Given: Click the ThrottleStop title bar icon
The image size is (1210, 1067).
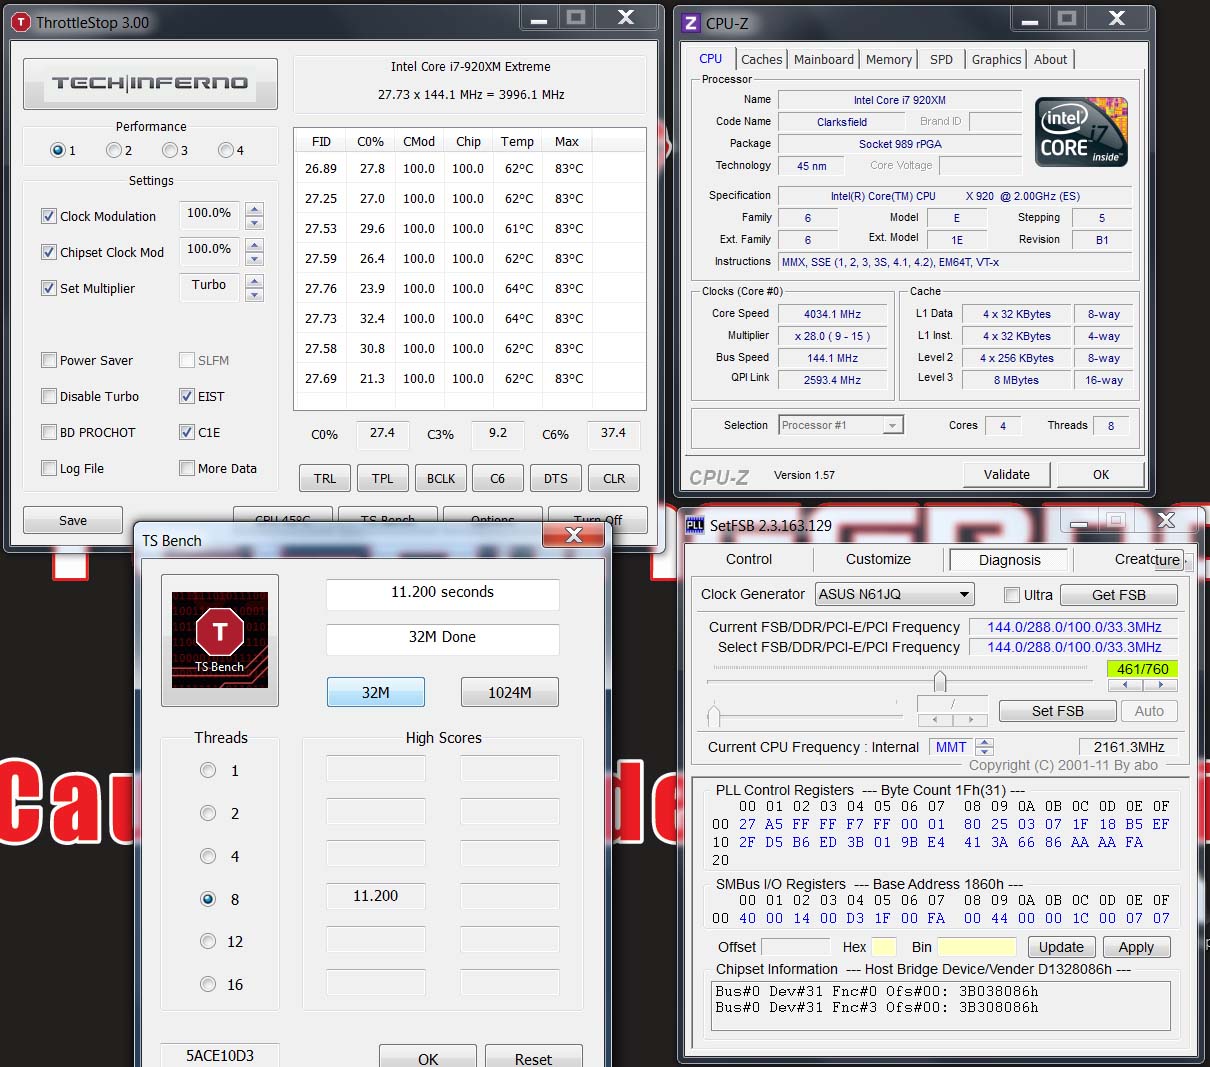Looking at the screenshot, I should [x=20, y=22].
